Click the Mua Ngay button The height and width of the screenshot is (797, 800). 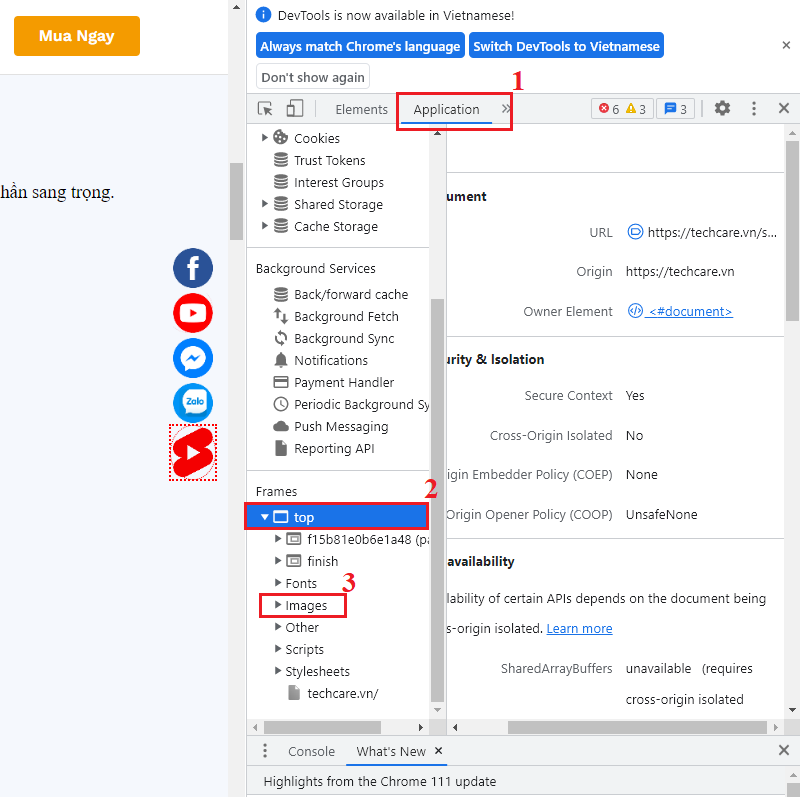pyautogui.click(x=77, y=36)
